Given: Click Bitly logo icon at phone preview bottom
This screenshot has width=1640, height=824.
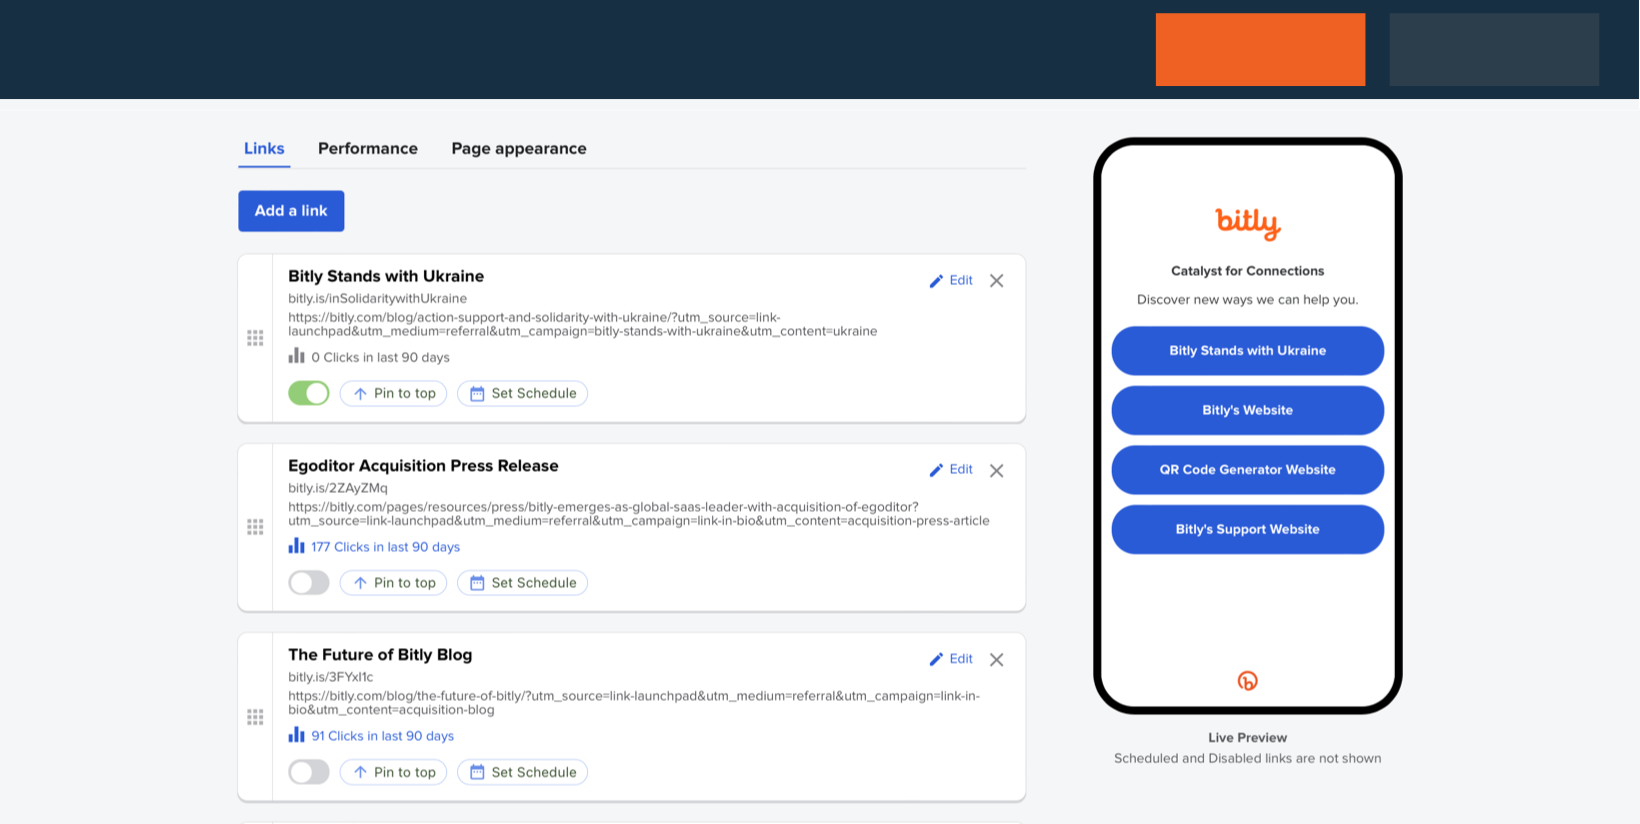Looking at the screenshot, I should 1247,681.
